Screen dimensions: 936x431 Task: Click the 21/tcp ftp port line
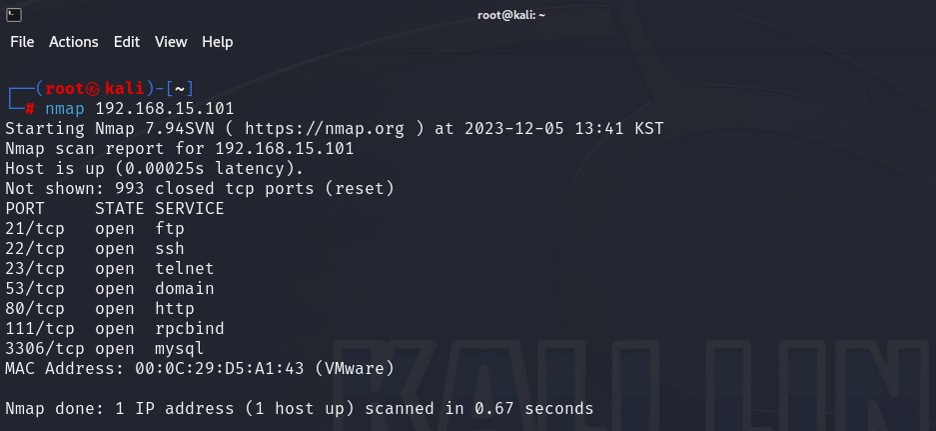(95, 229)
